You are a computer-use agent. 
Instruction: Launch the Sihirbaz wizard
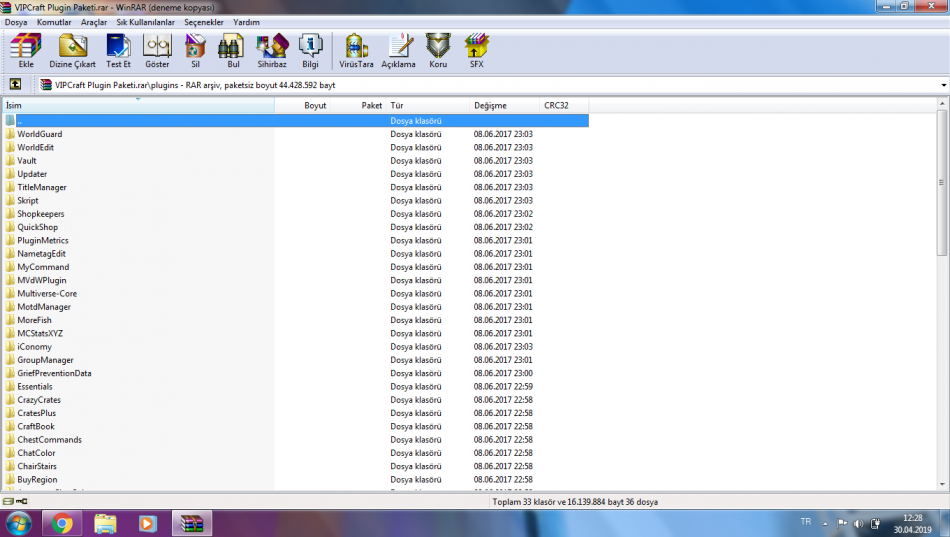coord(272,51)
